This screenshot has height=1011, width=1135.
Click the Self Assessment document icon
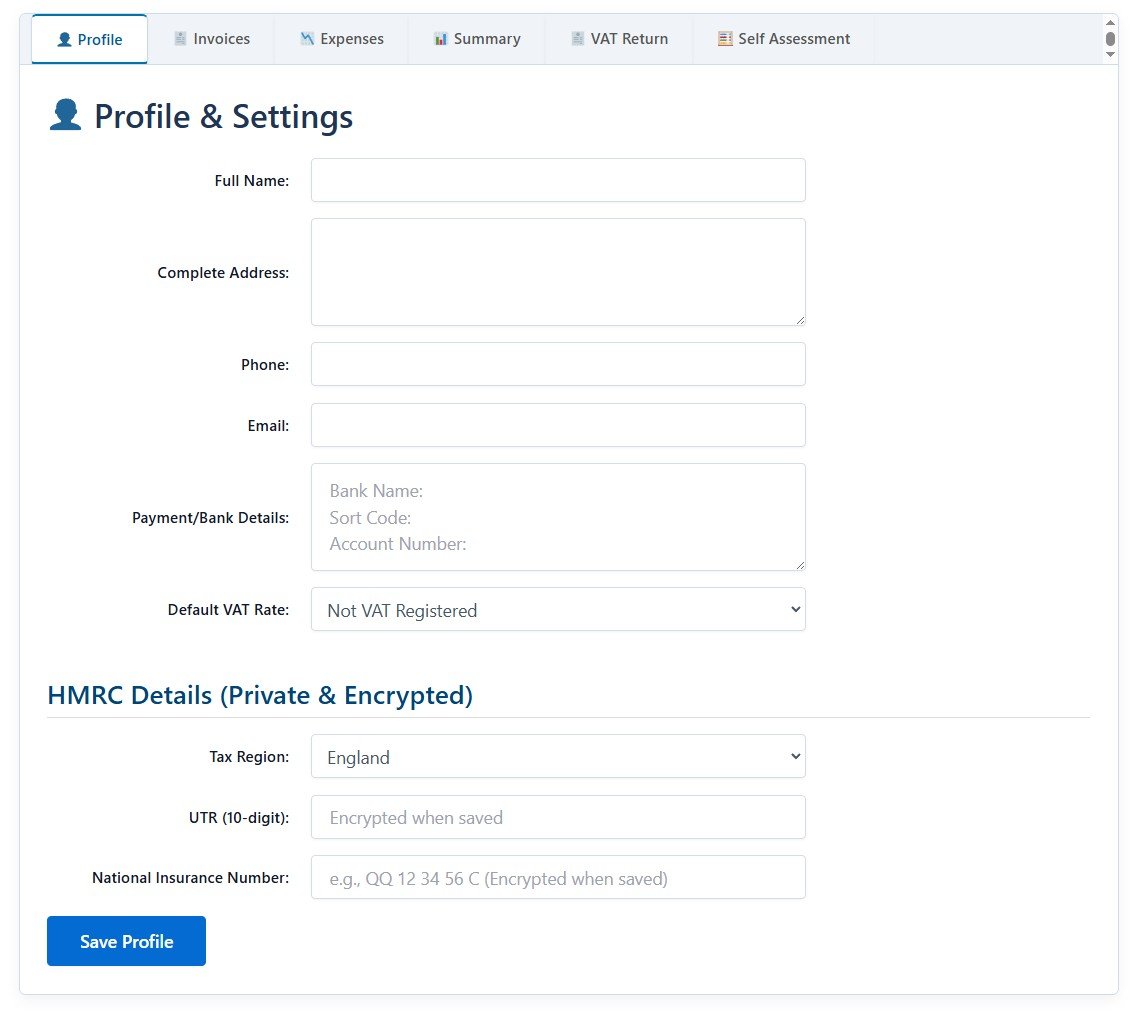(x=723, y=38)
